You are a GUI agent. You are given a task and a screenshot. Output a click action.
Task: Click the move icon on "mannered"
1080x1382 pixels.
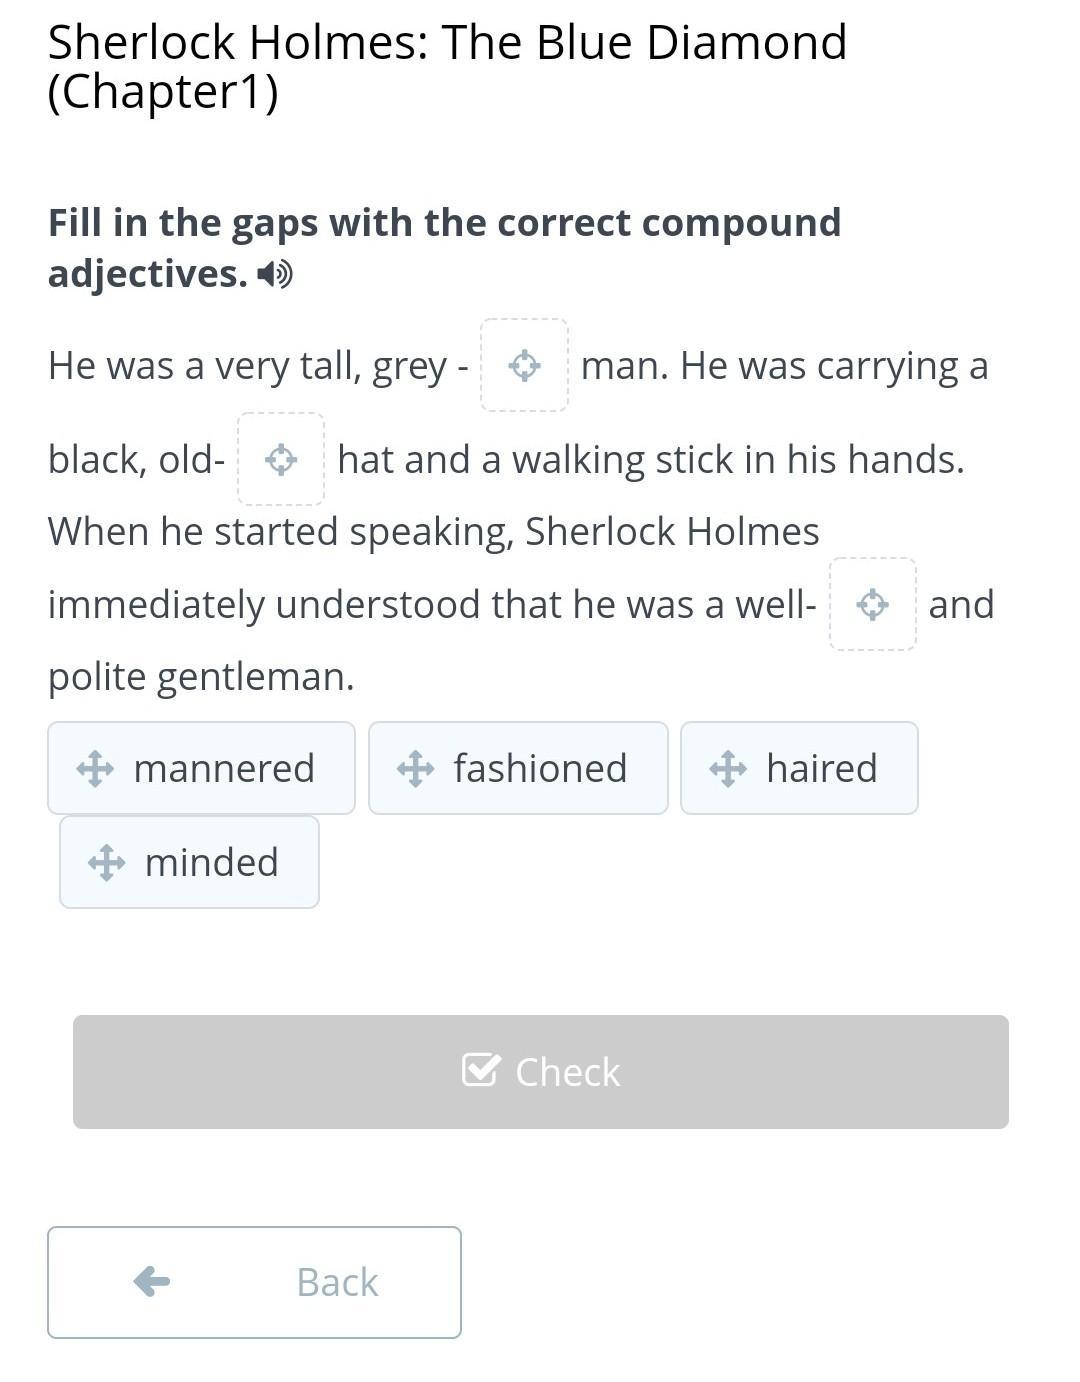pos(95,769)
